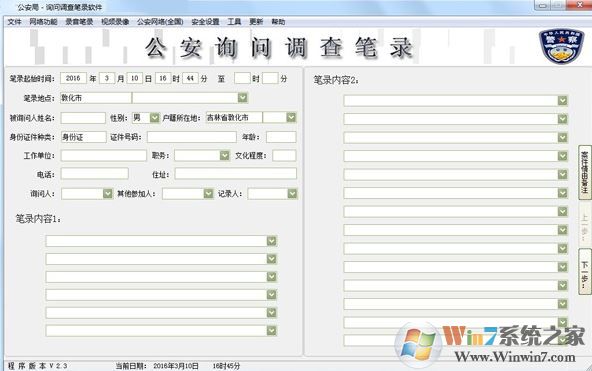Click the 证件号码 input field
The image size is (592, 371).
coord(192,137)
